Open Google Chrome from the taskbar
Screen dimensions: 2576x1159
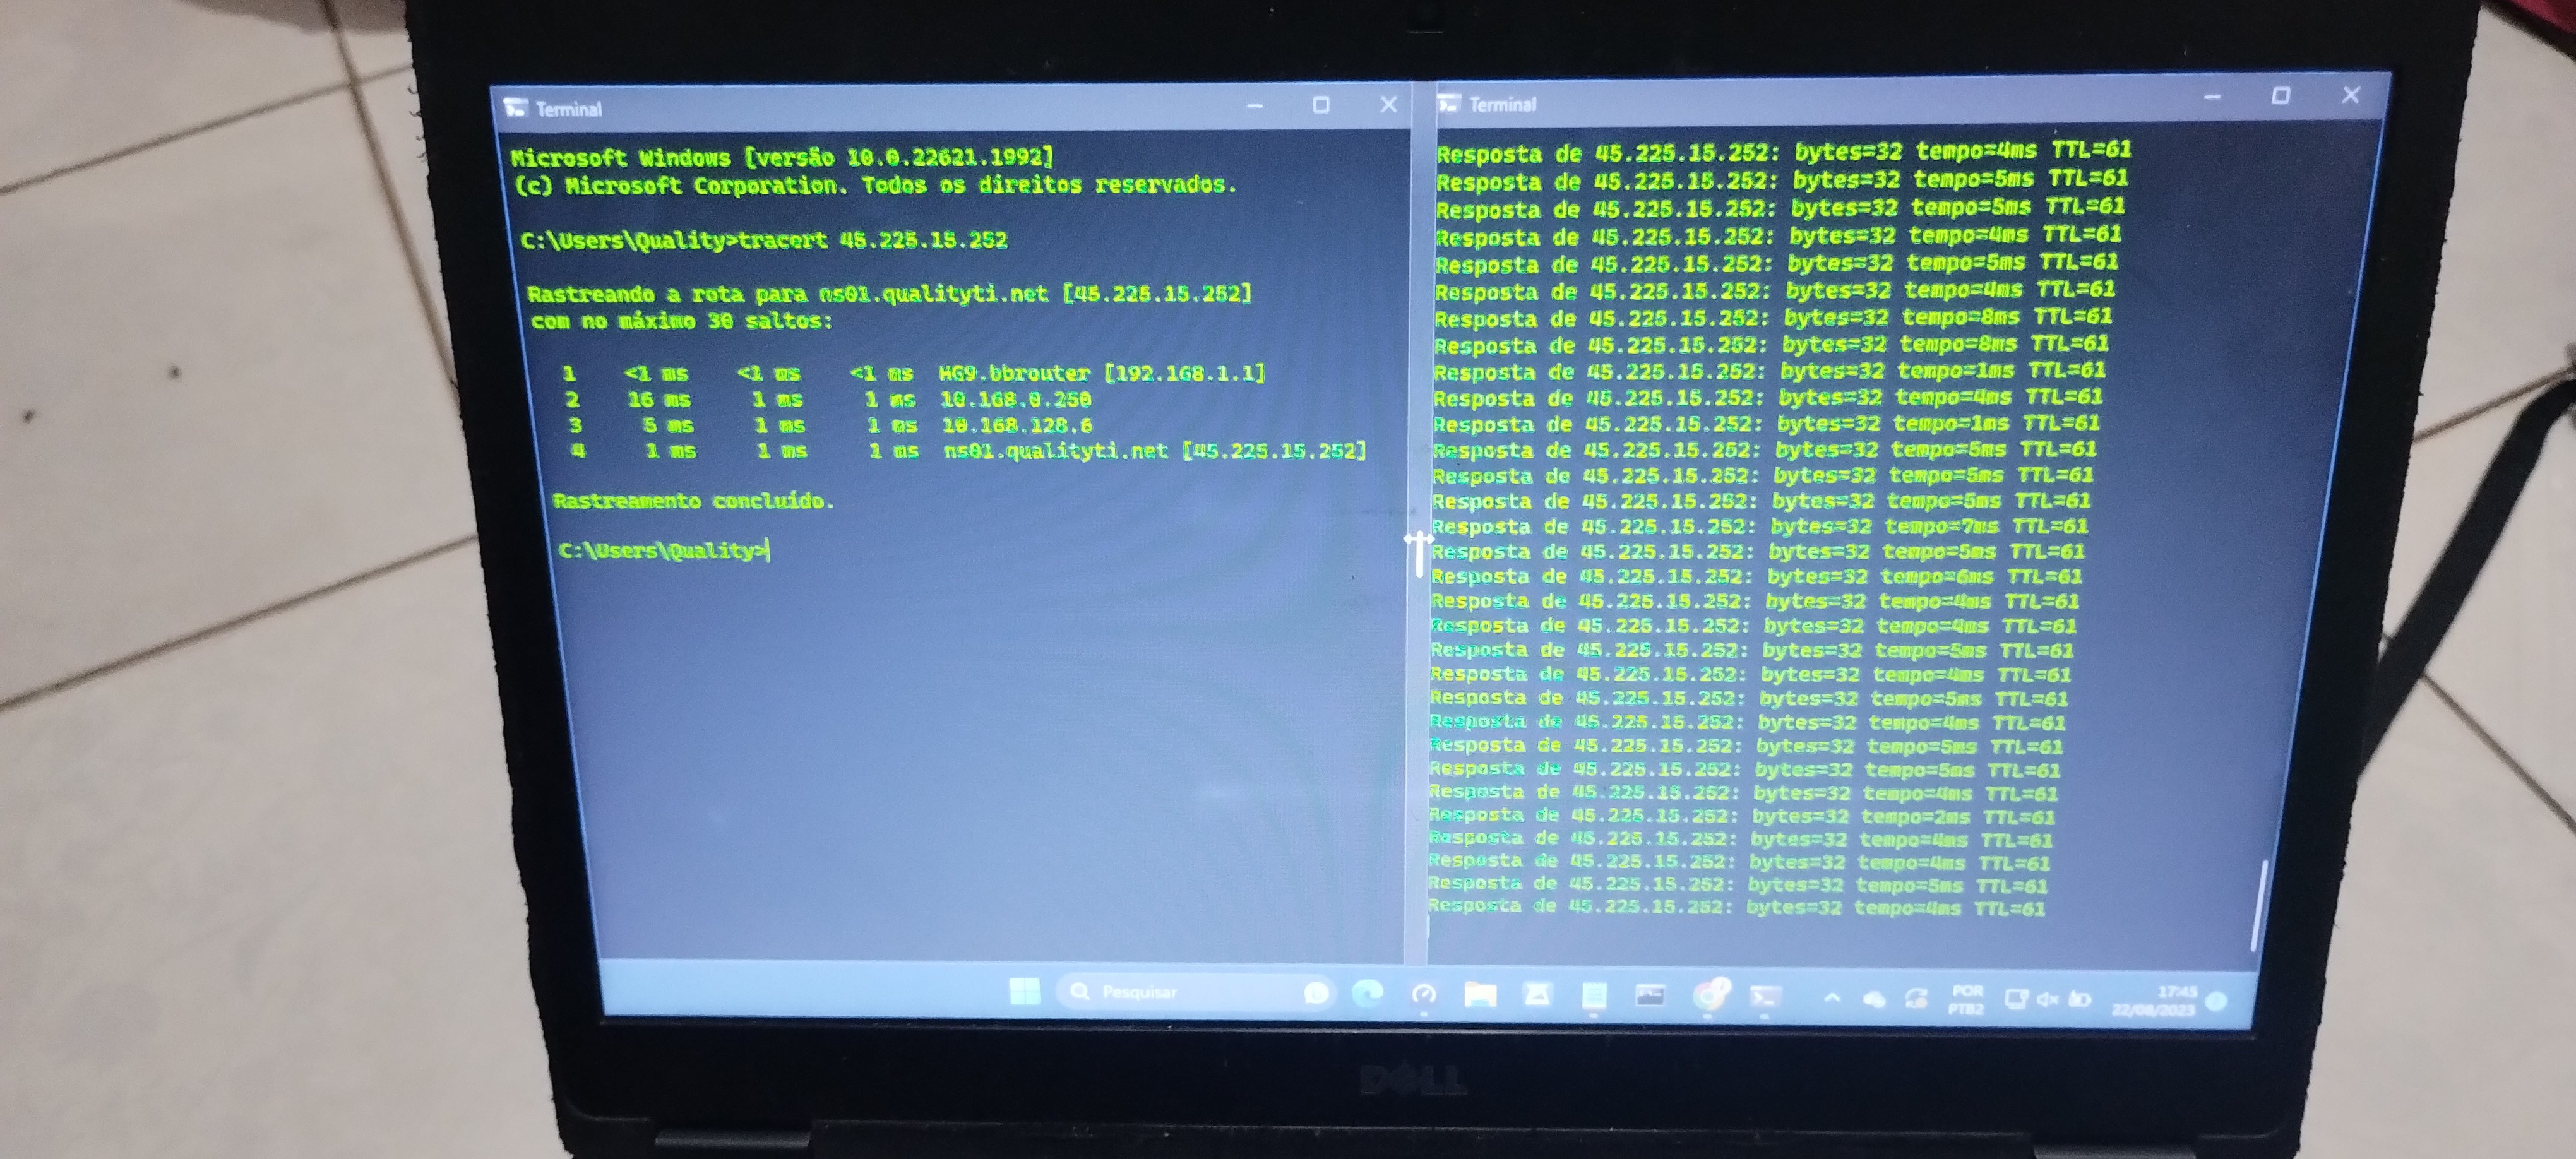point(1710,995)
